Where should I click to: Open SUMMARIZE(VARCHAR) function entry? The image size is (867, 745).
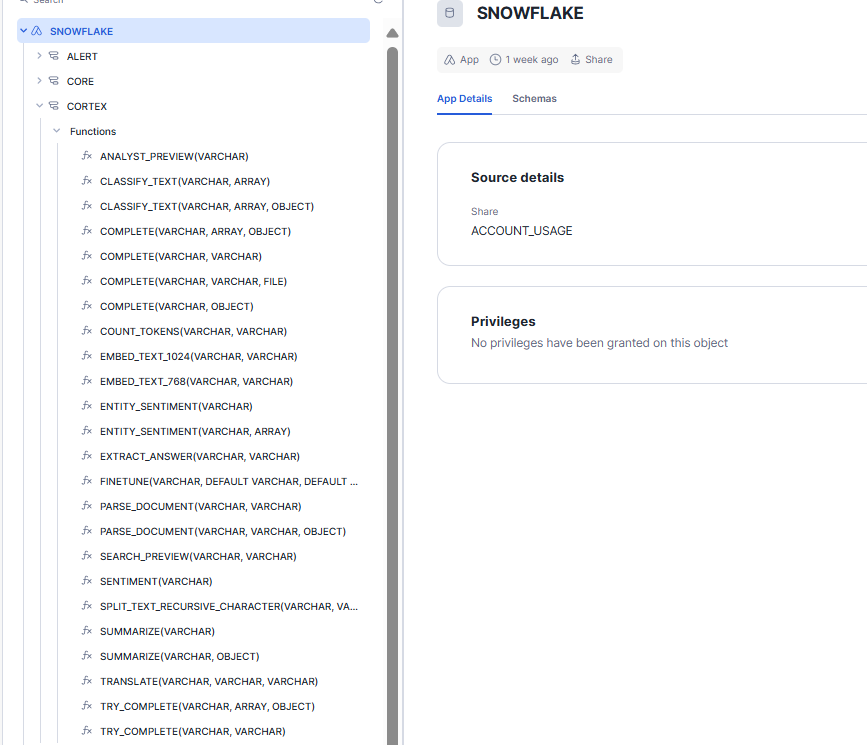pos(157,632)
